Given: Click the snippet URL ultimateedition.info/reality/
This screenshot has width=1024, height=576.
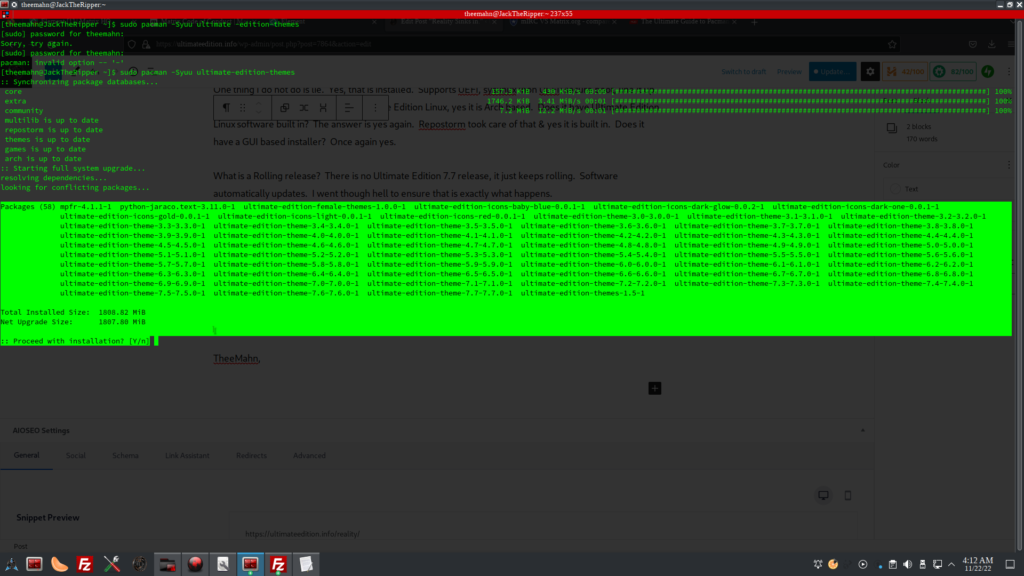Looking at the screenshot, I should click(302, 534).
